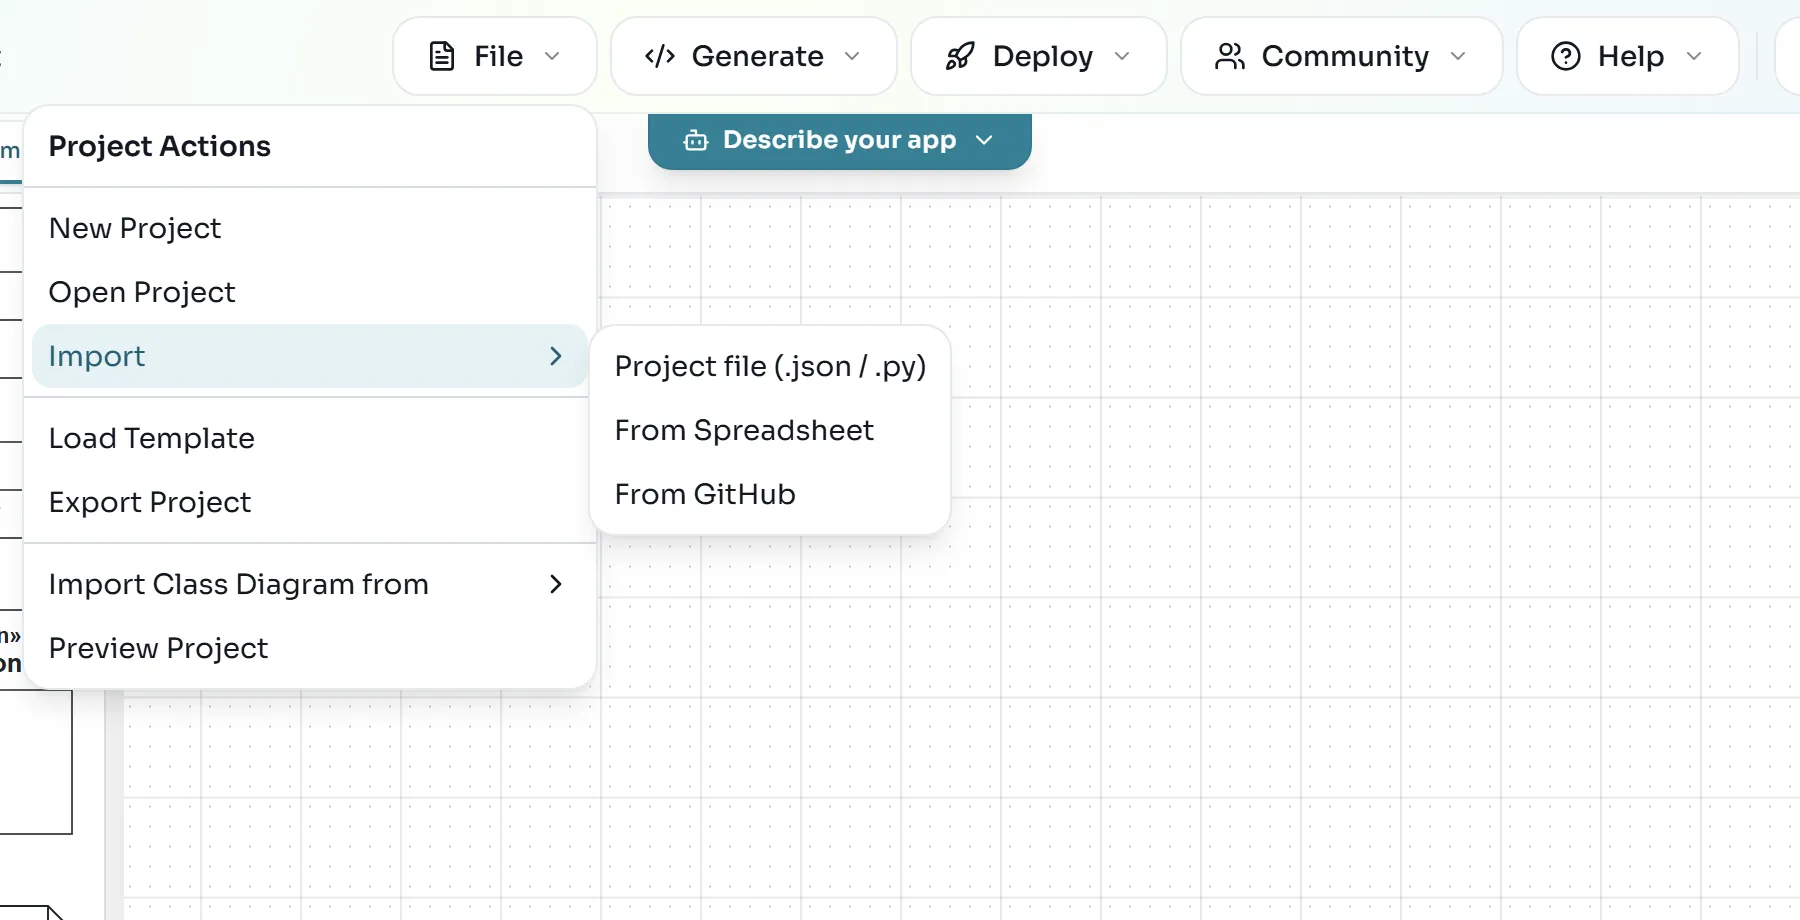Click the robot icon in Describe your app
This screenshot has width=1800, height=920.
pyautogui.click(x=696, y=141)
